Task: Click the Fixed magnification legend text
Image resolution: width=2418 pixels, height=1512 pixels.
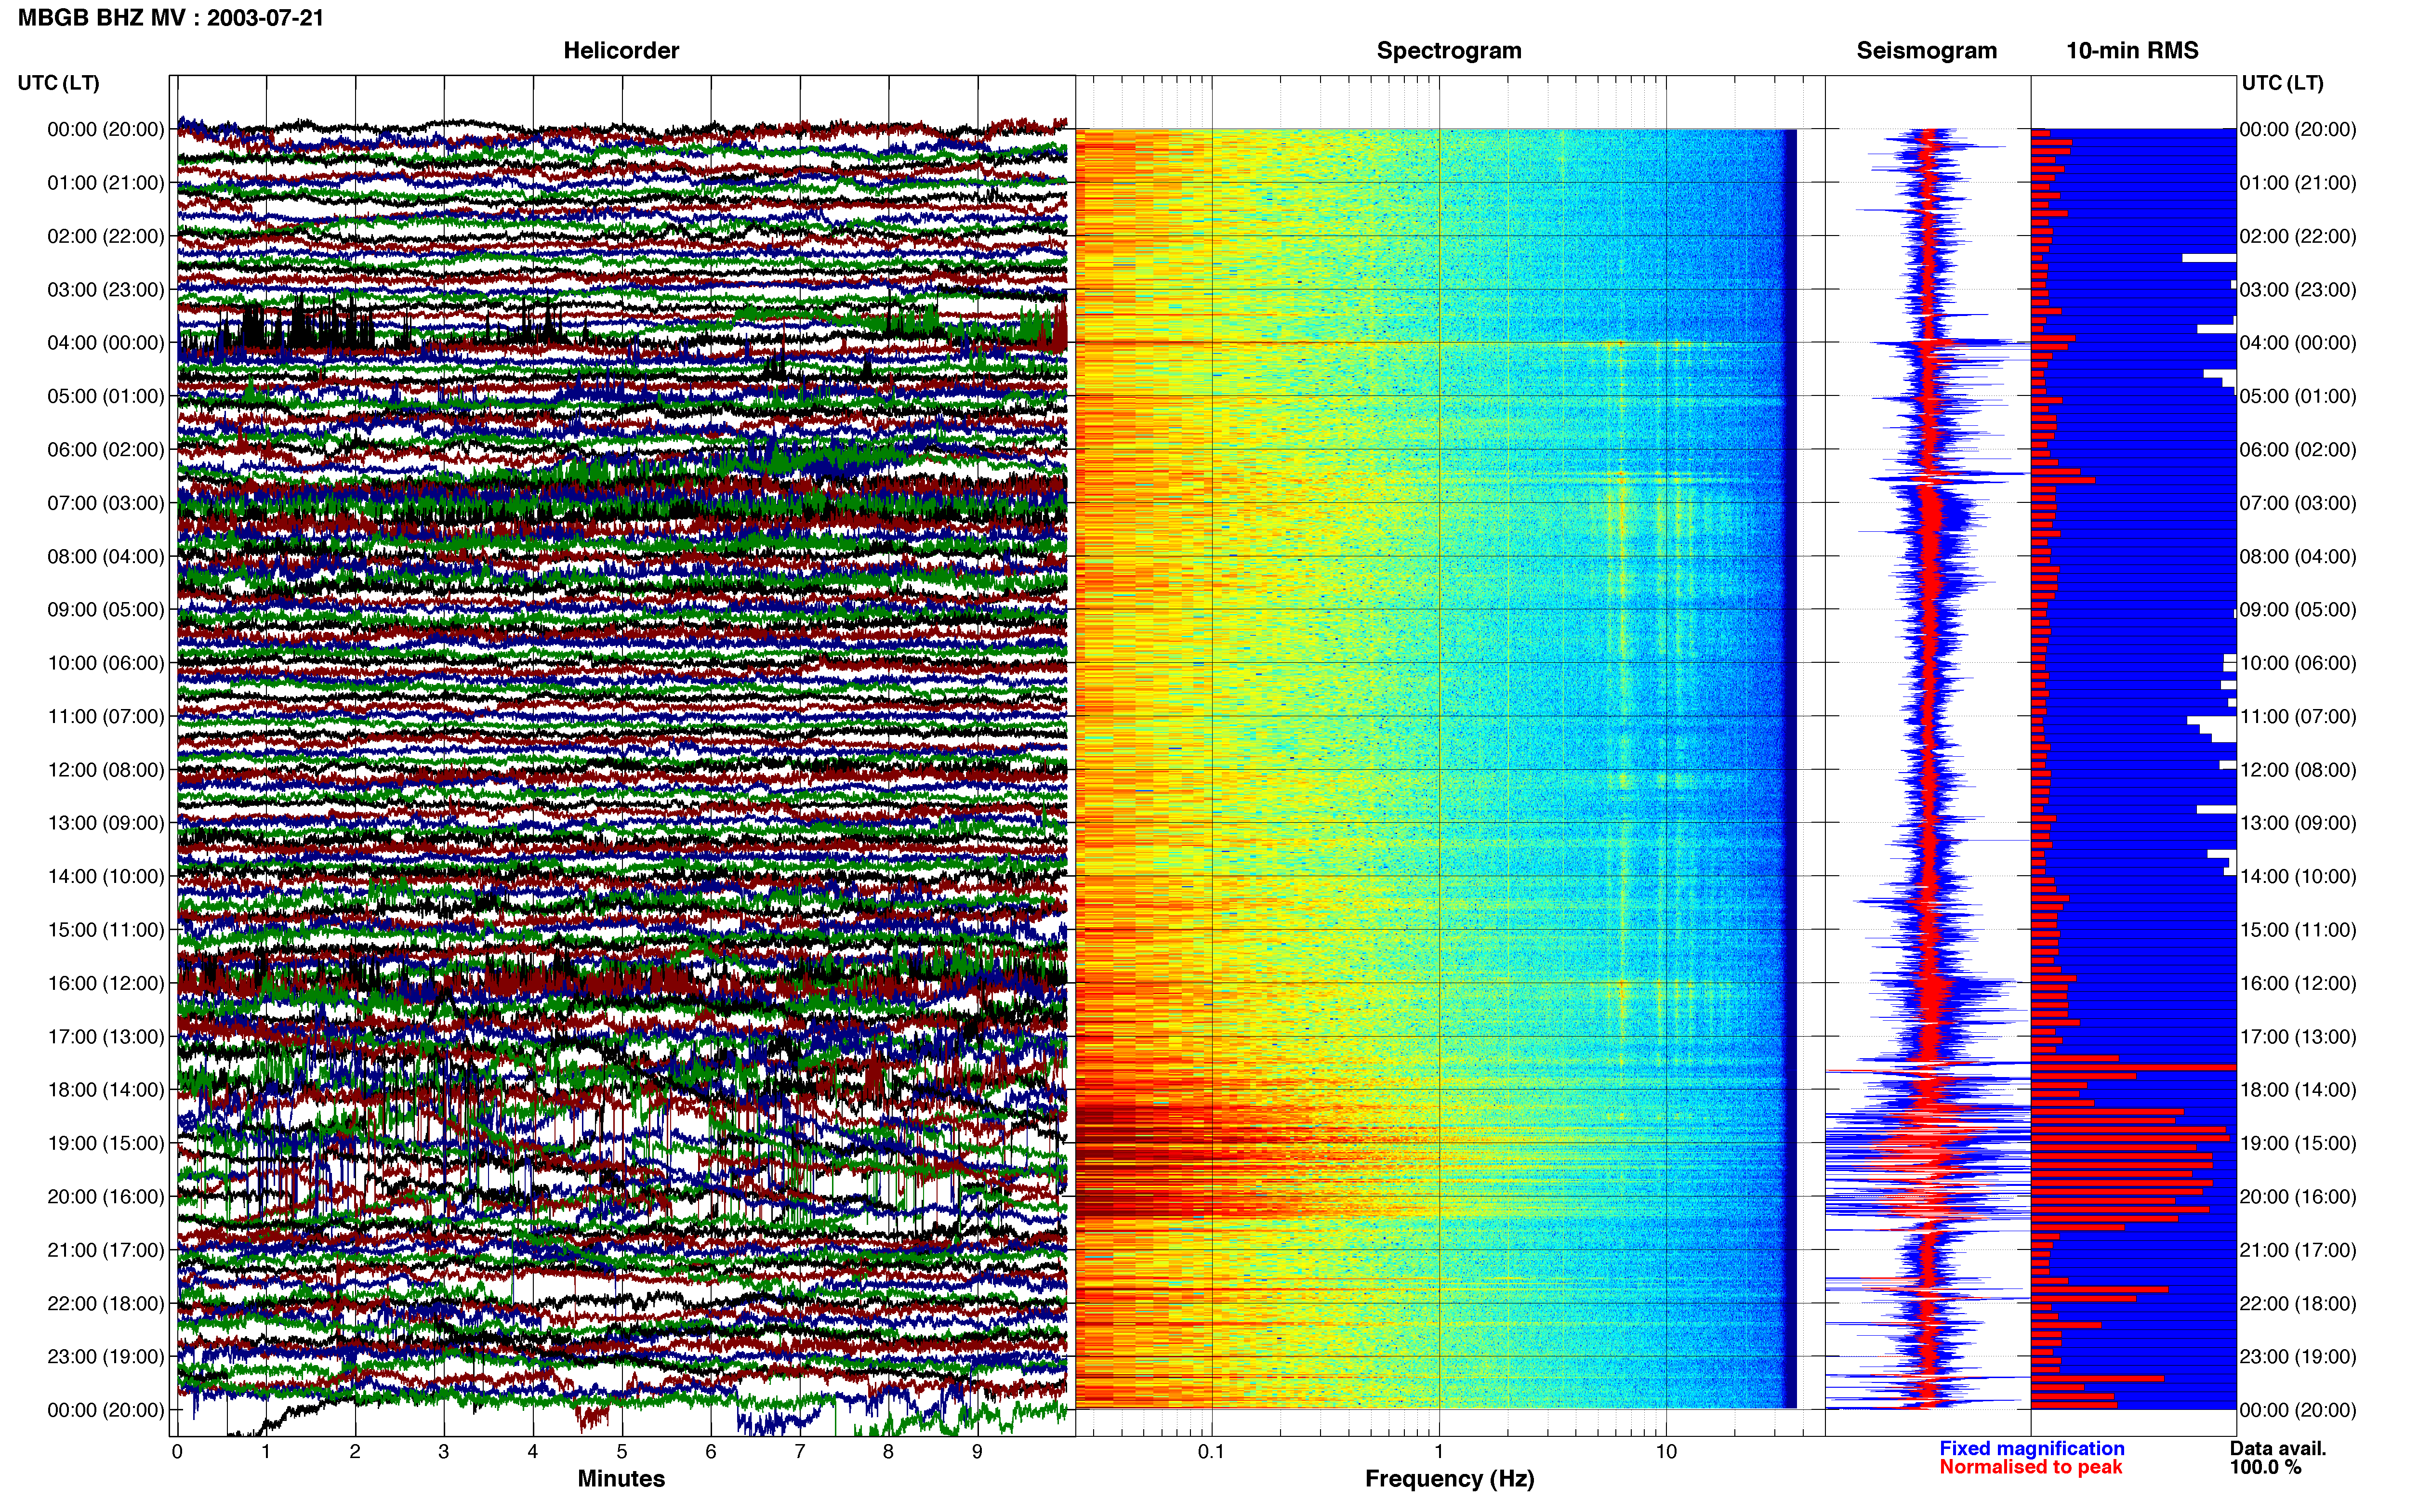Action: (2032, 1448)
